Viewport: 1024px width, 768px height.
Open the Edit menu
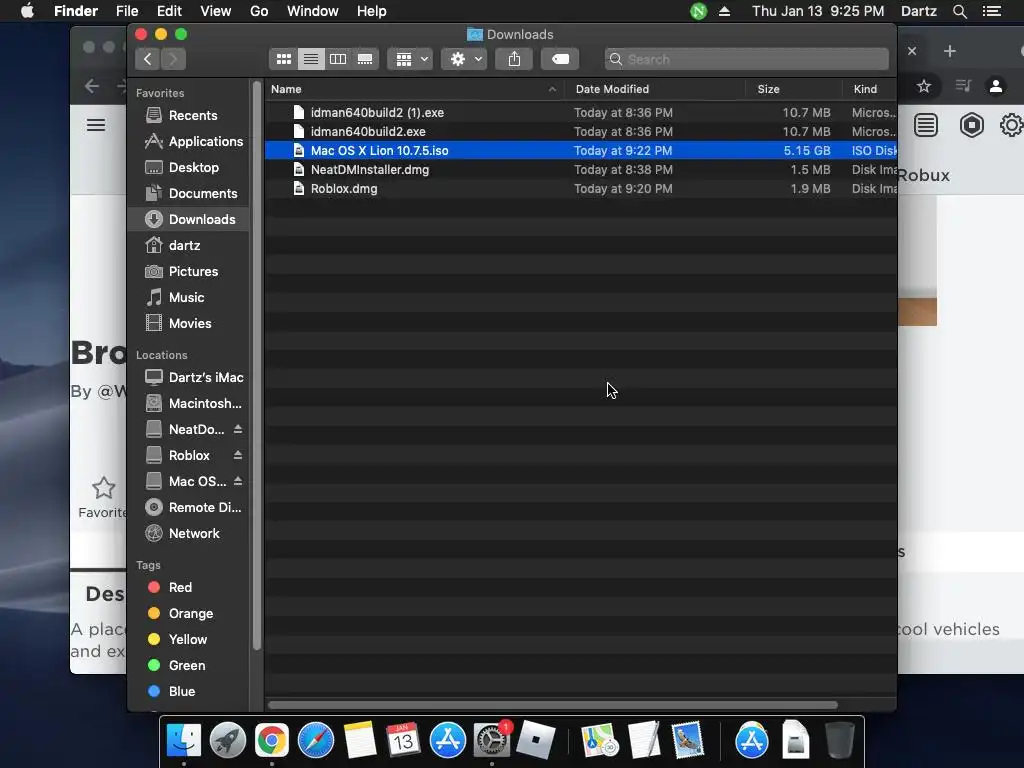tap(169, 11)
